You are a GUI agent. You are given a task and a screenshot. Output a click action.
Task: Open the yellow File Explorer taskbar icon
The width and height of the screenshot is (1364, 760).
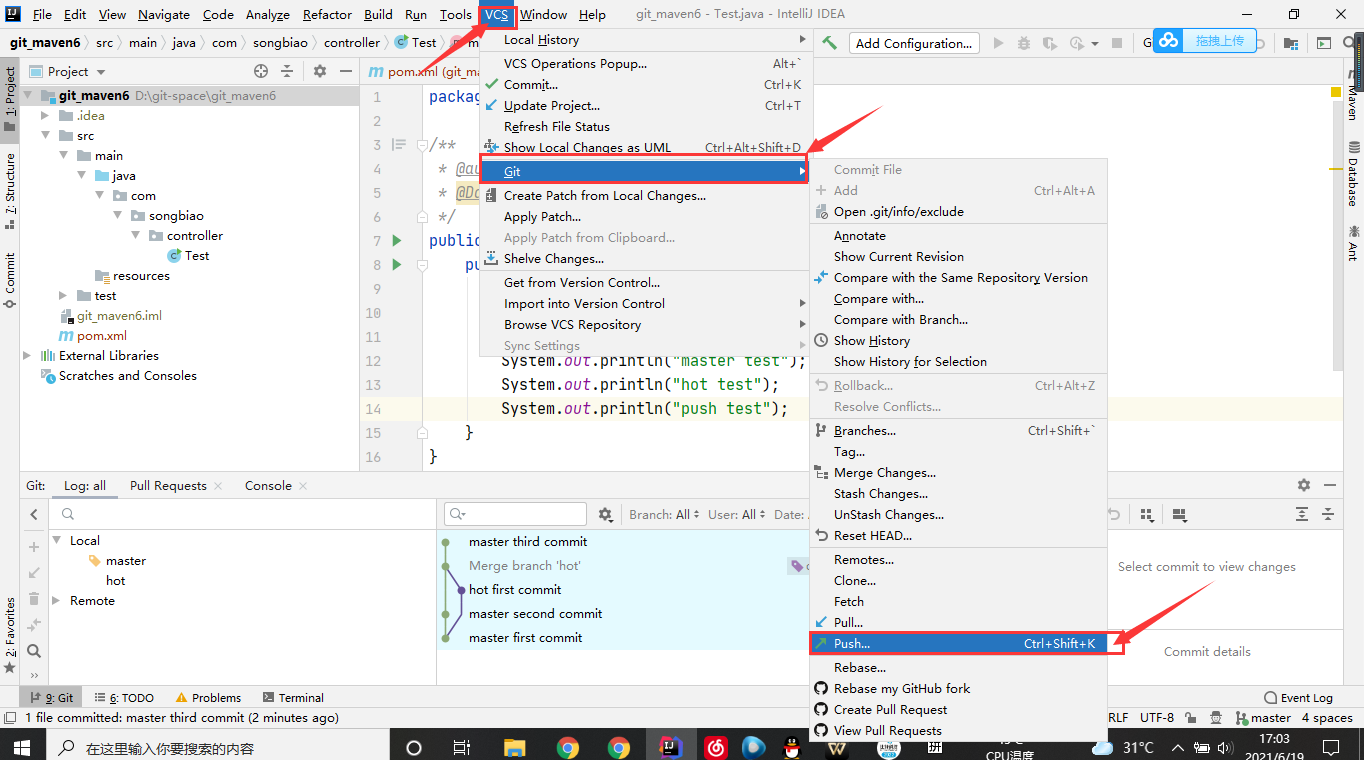tap(515, 747)
